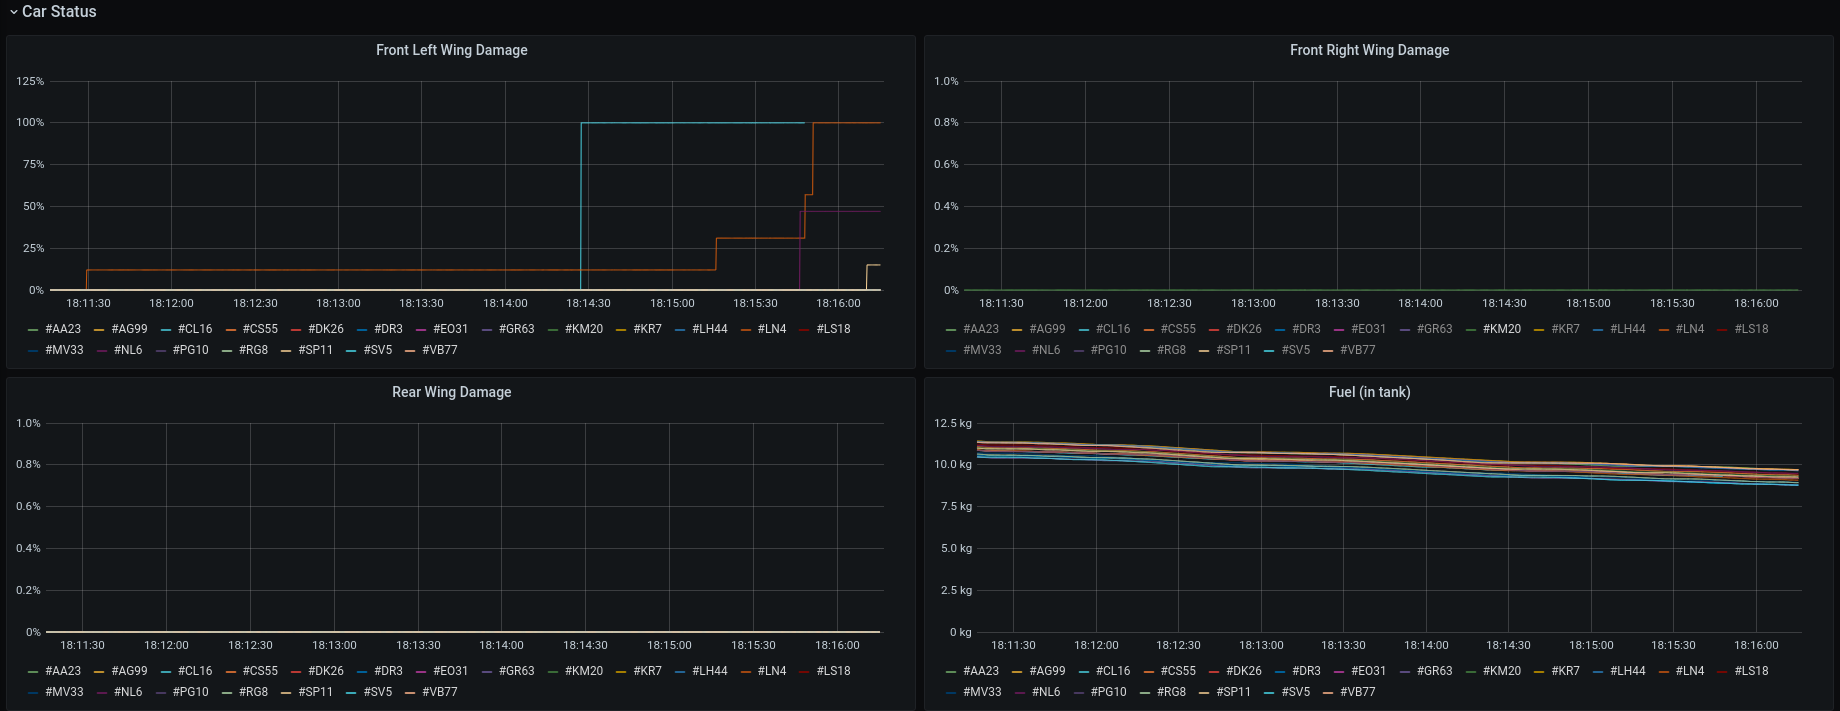Open #LH44 color swatch in Rear Wing legend
Image resolution: width=1840 pixels, height=711 pixels.
(x=680, y=672)
